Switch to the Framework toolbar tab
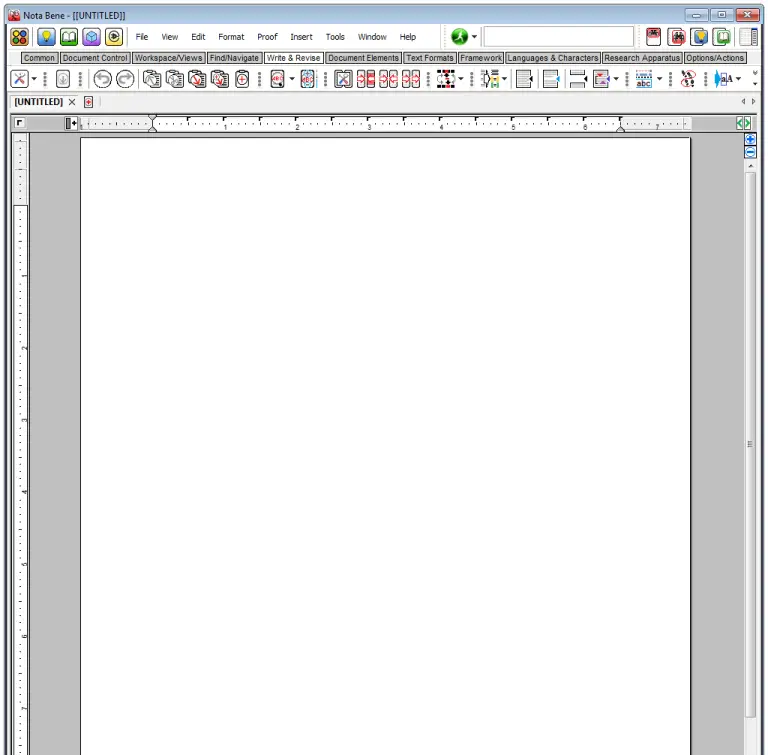This screenshot has height=755, width=768. click(x=481, y=58)
